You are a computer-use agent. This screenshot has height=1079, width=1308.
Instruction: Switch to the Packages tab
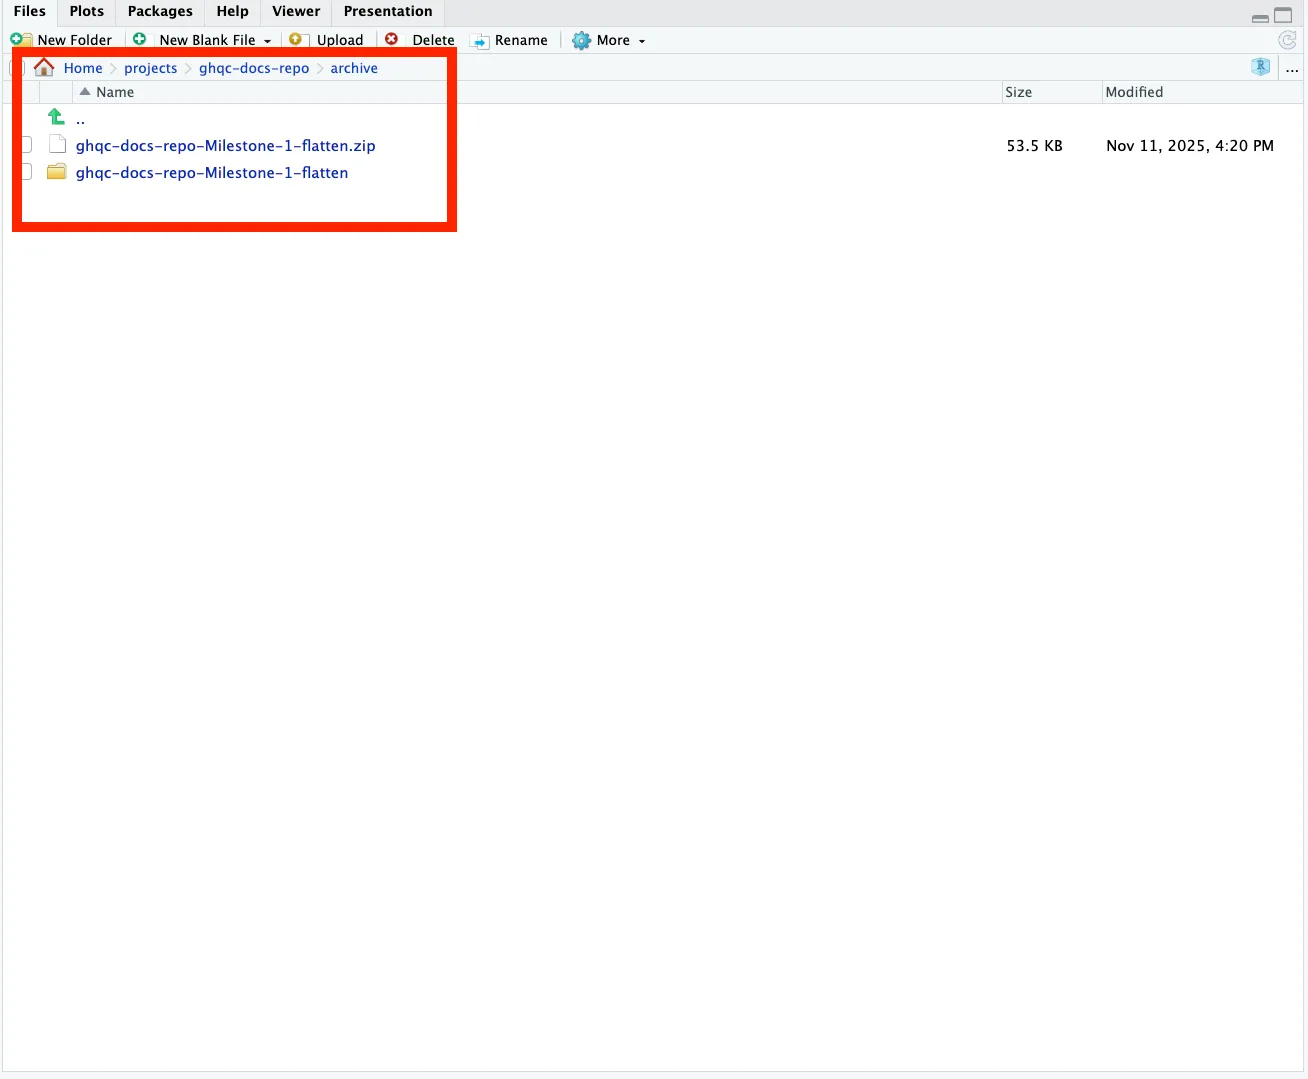click(x=160, y=12)
